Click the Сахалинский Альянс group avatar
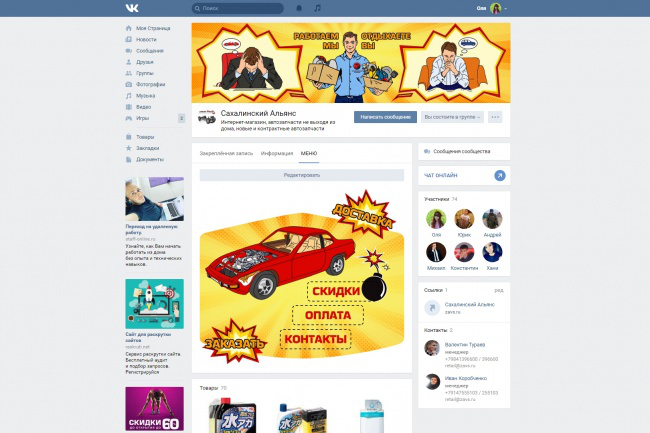 point(206,117)
